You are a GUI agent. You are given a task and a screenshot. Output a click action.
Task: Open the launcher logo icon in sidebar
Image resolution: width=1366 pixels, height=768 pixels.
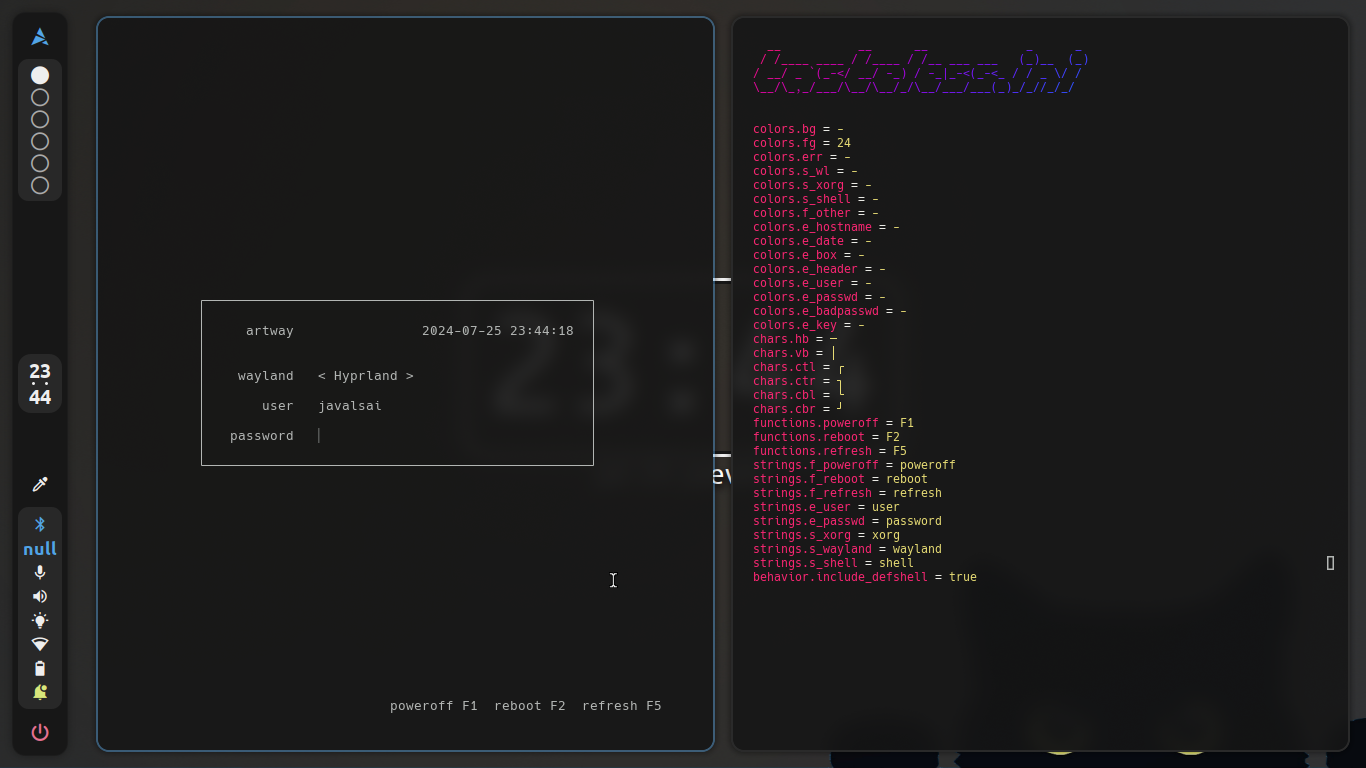pyautogui.click(x=40, y=37)
